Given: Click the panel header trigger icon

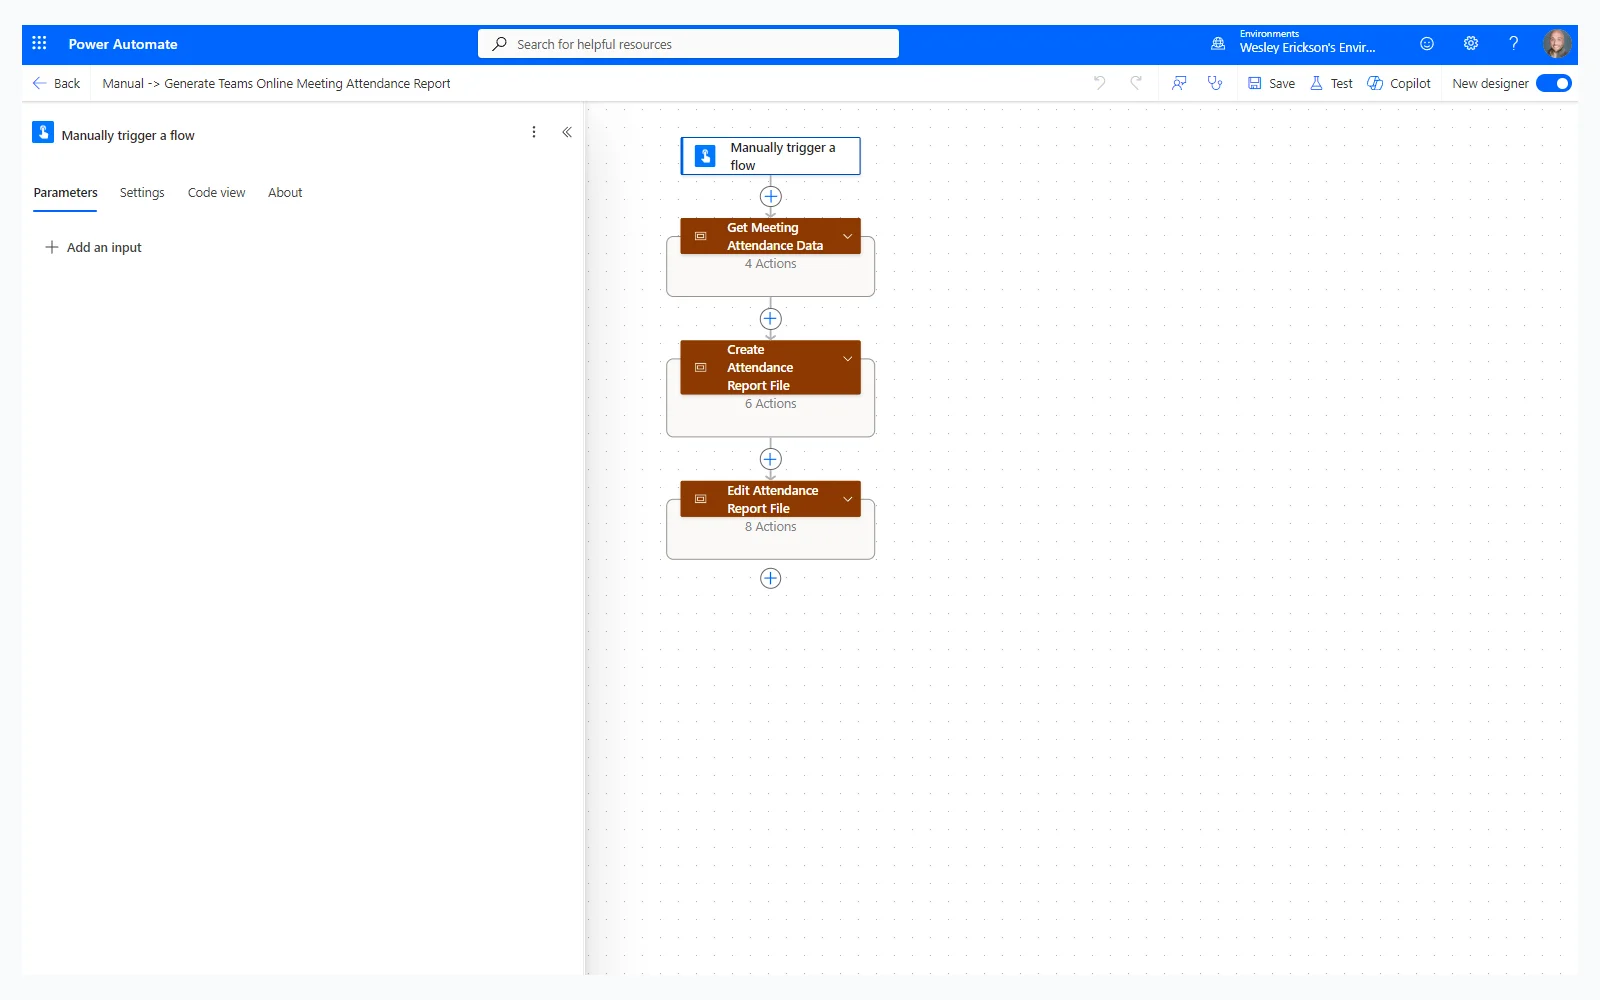Looking at the screenshot, I should (43, 132).
